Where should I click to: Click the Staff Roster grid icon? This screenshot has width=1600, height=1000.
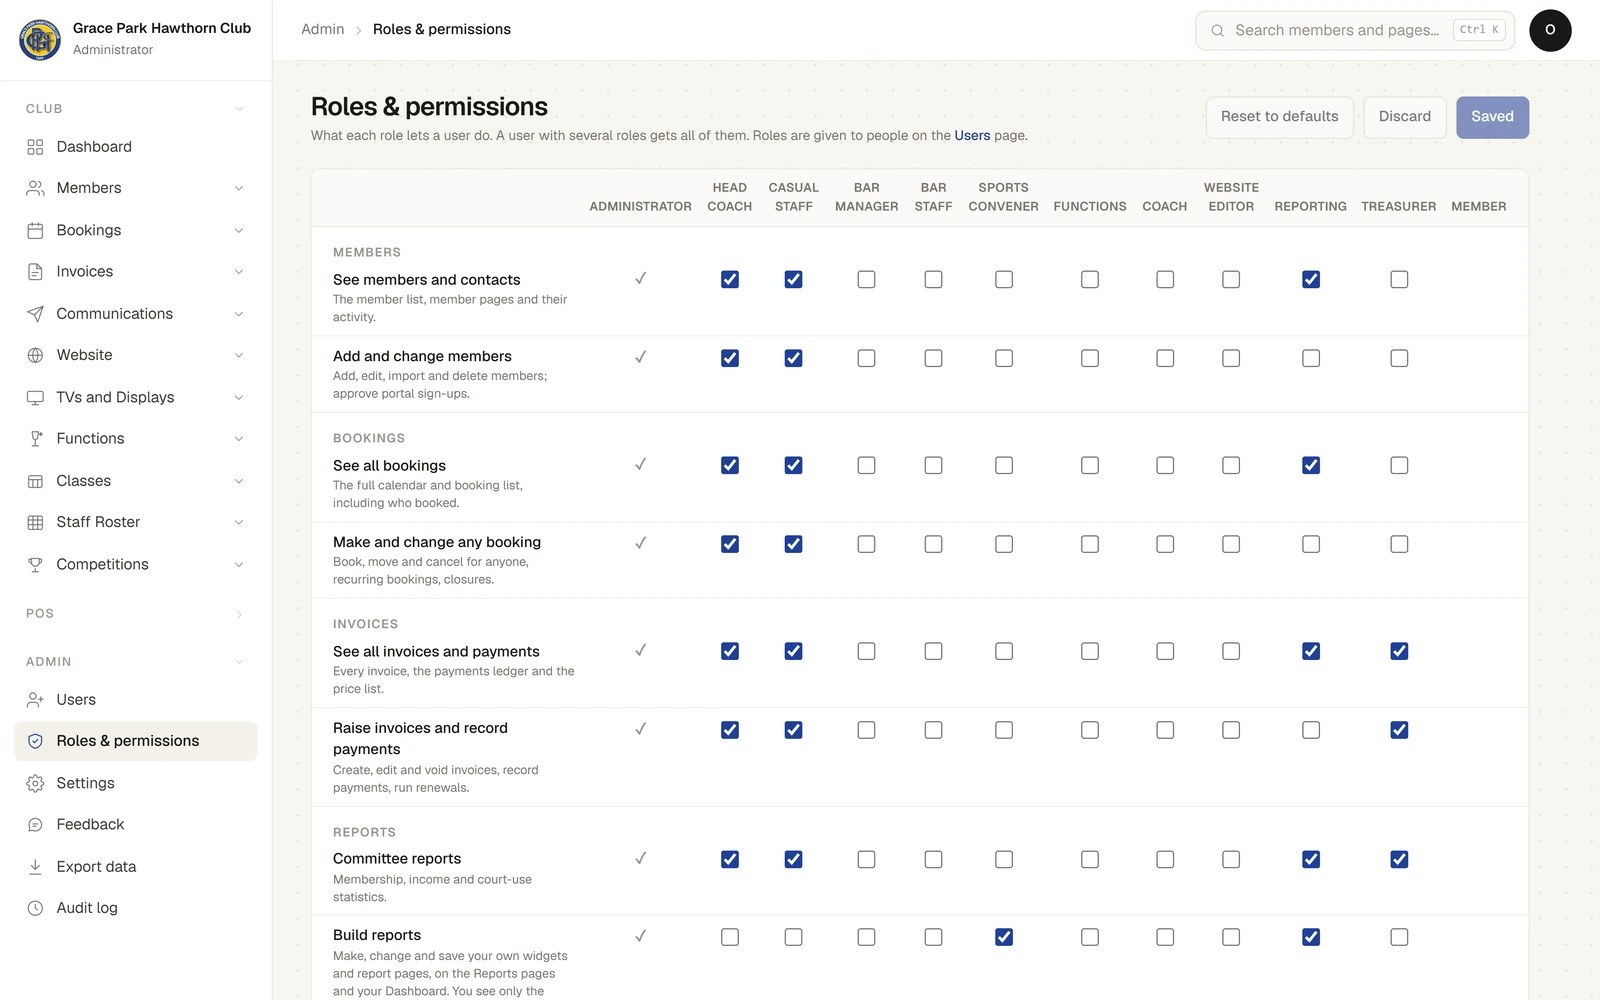[x=35, y=522]
